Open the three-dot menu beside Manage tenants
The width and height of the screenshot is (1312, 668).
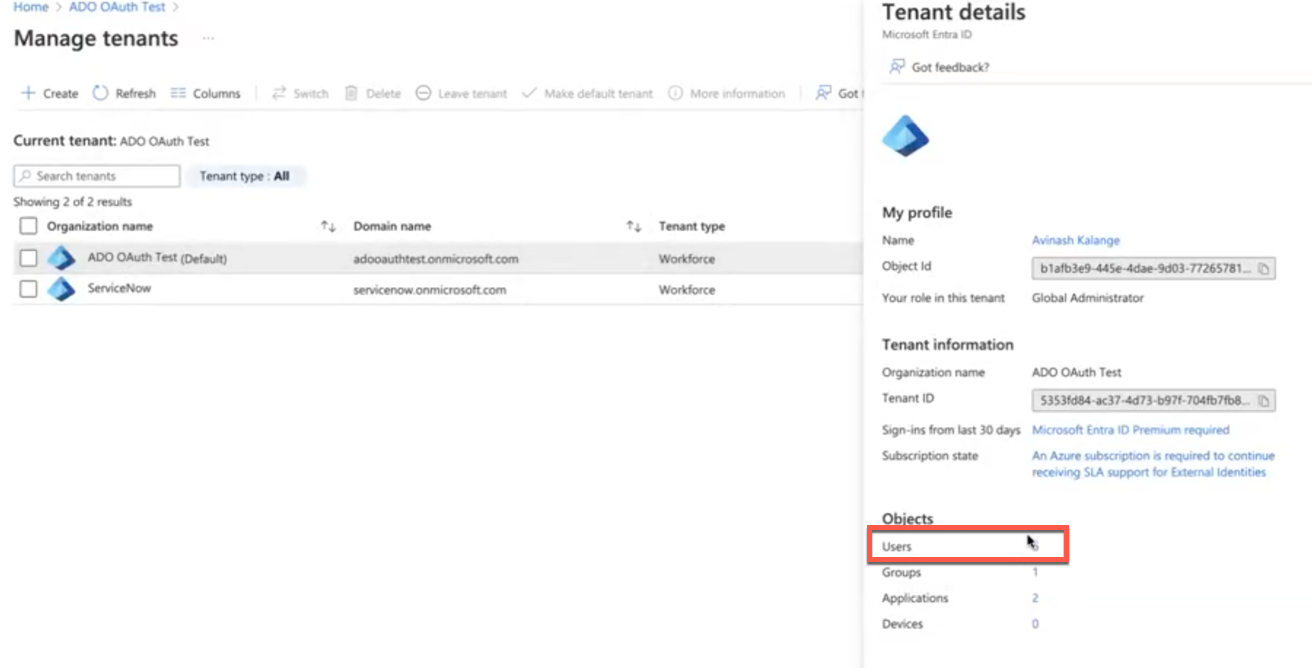[208, 39]
